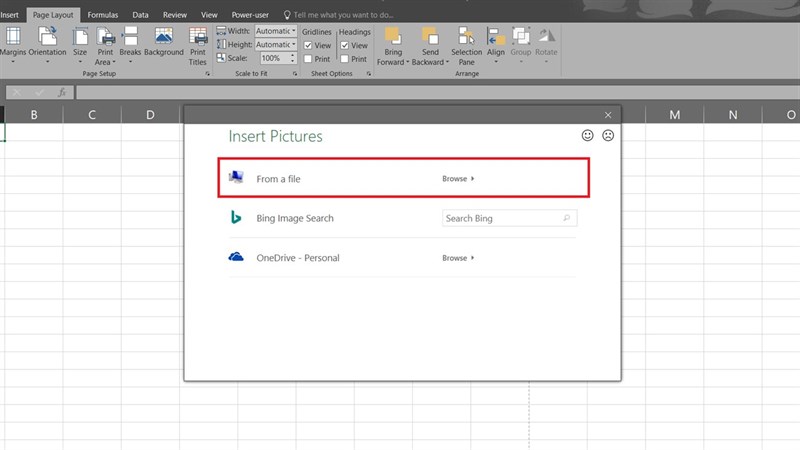Viewport: 800px width, 450px height.
Task: Open the page Size menu
Action: point(80,45)
